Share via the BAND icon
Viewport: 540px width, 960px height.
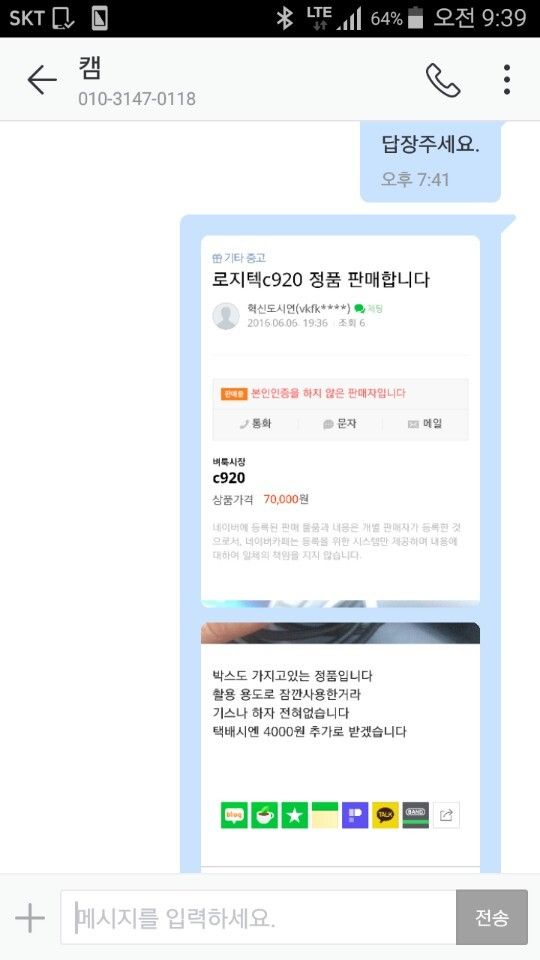pyautogui.click(x=416, y=815)
